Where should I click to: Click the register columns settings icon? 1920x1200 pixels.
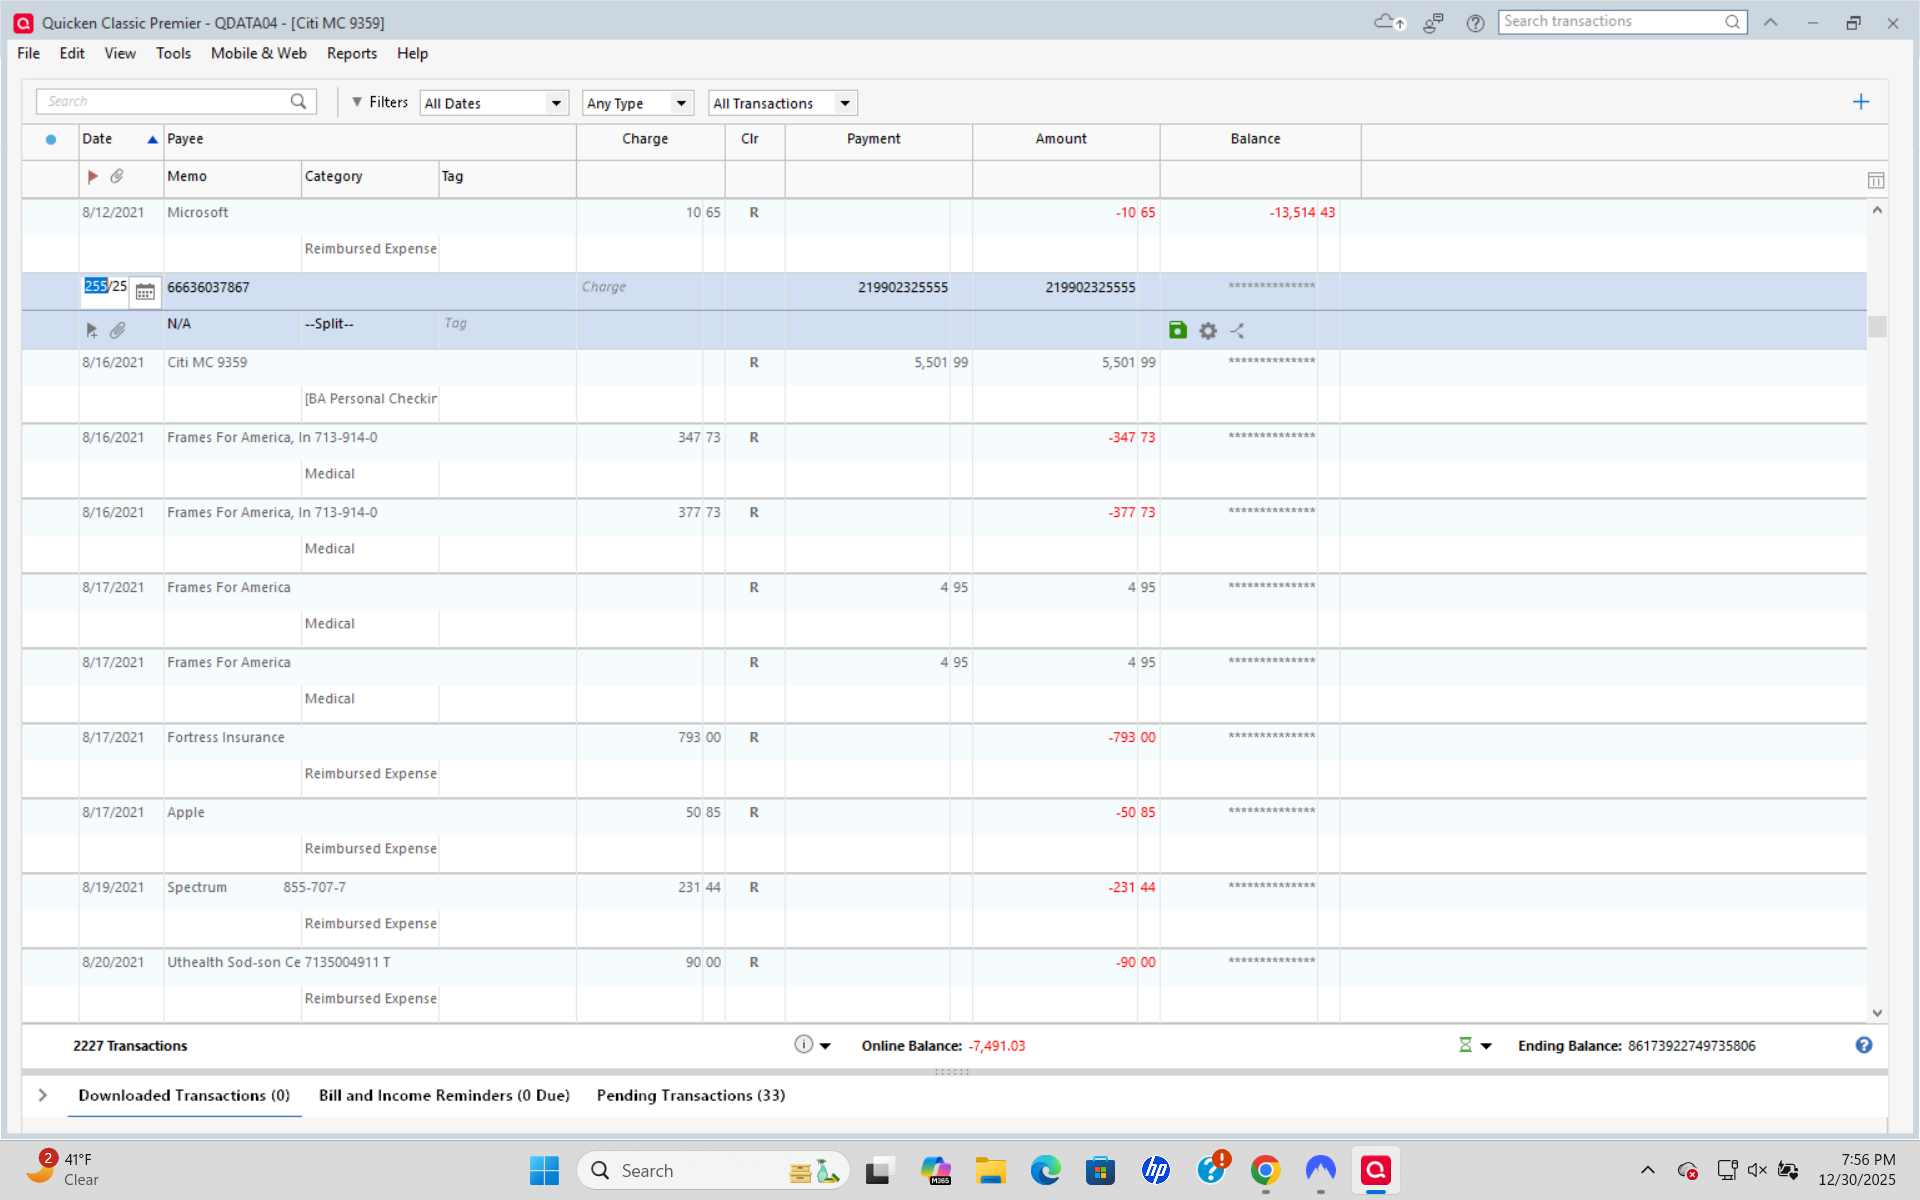pyautogui.click(x=1875, y=180)
